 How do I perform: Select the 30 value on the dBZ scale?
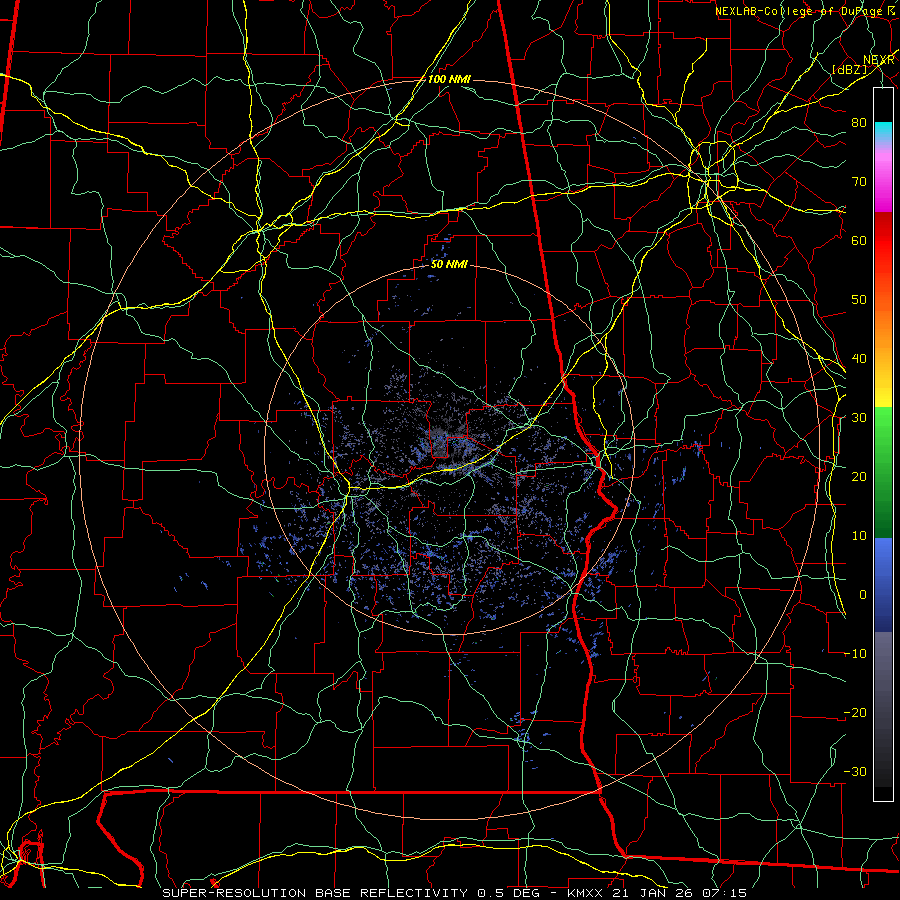tap(859, 417)
